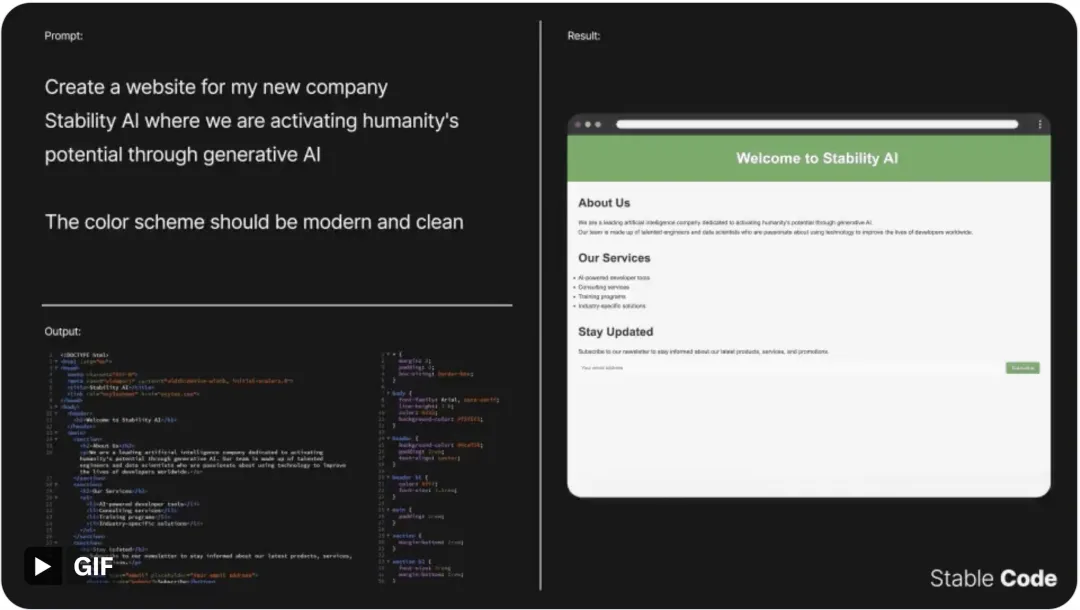This screenshot has height=610, width=1080.
Task: Click the play triangle inside the GIF button
Action: [40, 565]
